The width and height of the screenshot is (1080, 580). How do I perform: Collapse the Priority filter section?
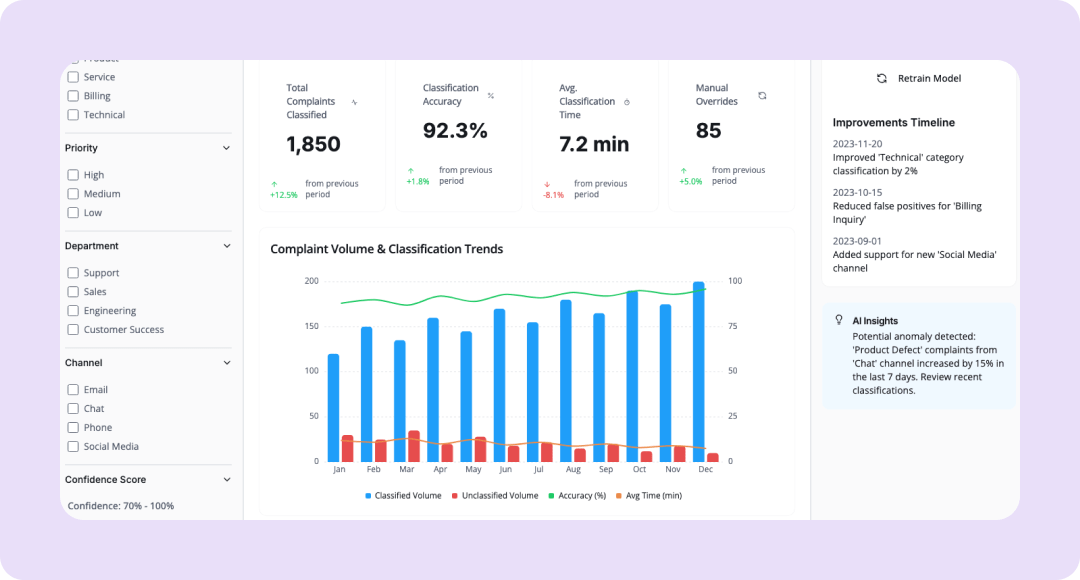(x=226, y=148)
